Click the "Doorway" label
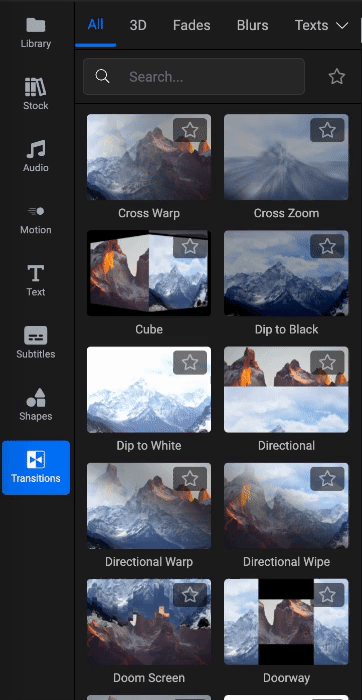This screenshot has height=700, width=362. coord(286,678)
